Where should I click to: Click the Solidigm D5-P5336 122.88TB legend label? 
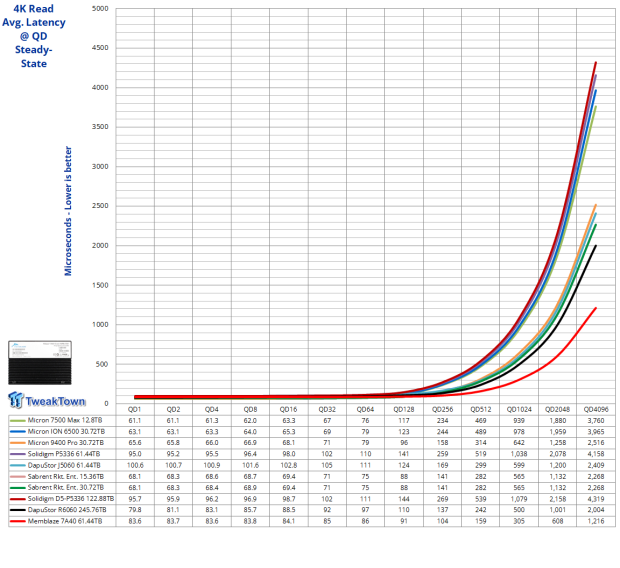click(71, 499)
